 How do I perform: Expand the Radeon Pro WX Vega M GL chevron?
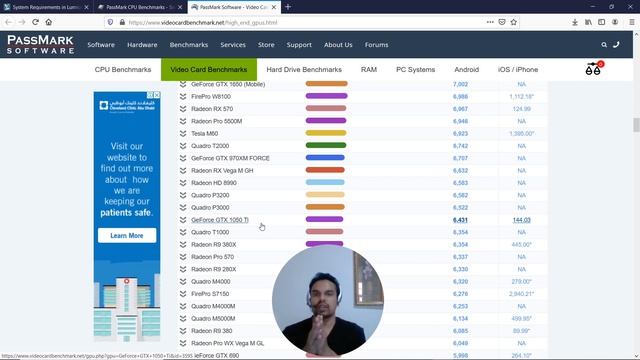(x=183, y=343)
